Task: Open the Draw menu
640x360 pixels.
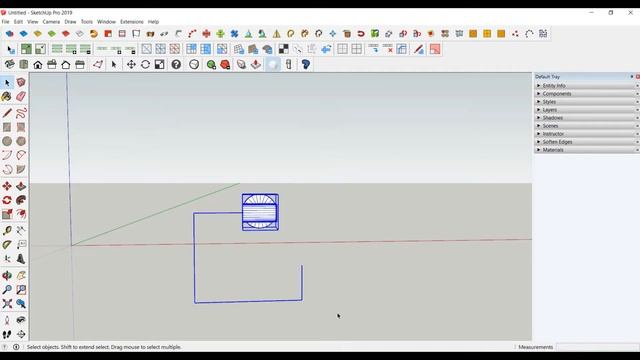Action: click(x=70, y=22)
